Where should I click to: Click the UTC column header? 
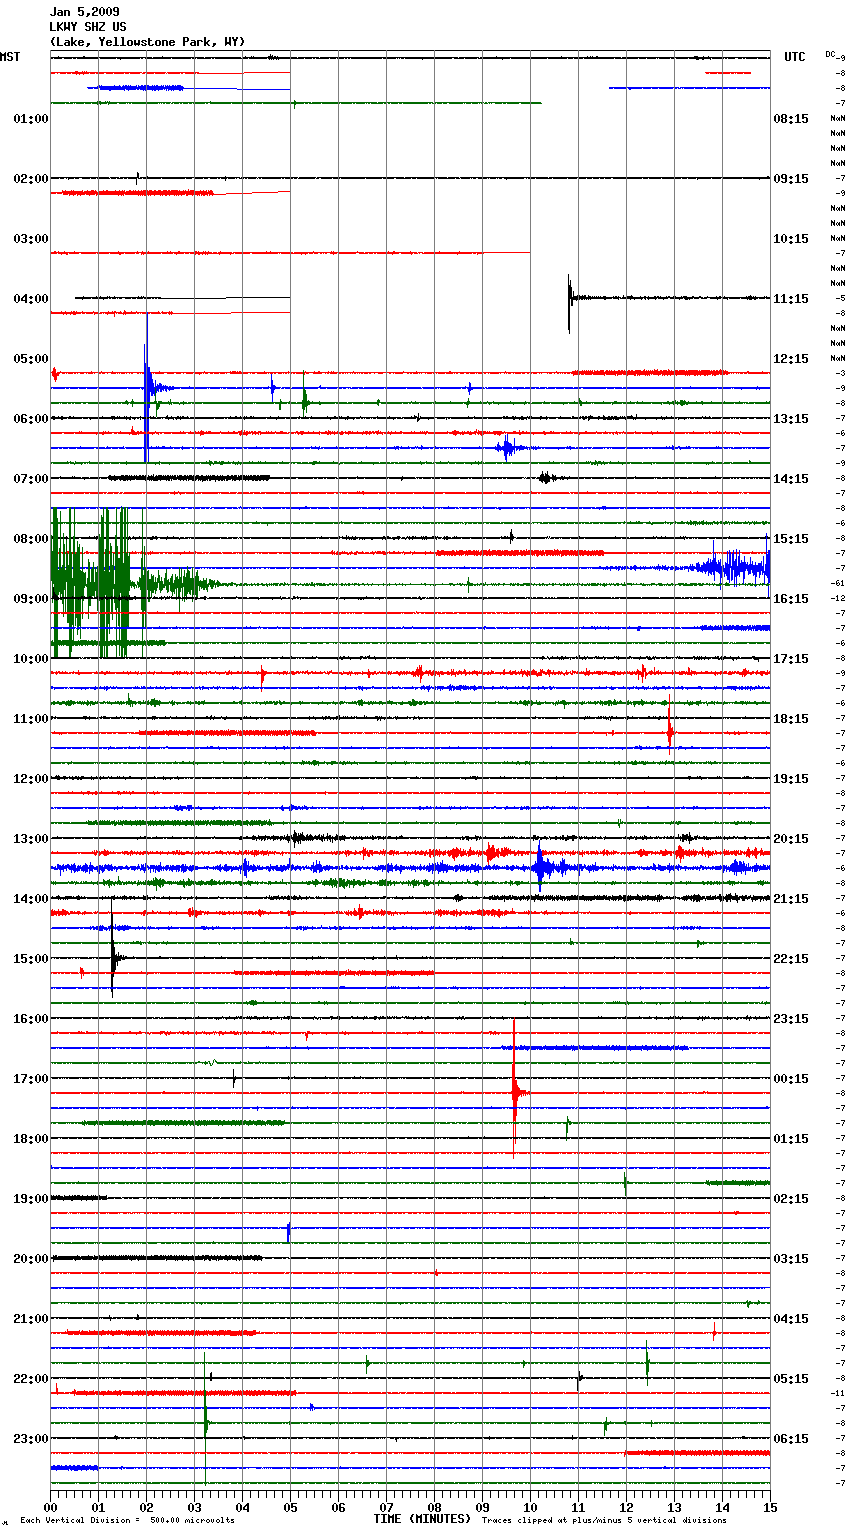(x=794, y=57)
